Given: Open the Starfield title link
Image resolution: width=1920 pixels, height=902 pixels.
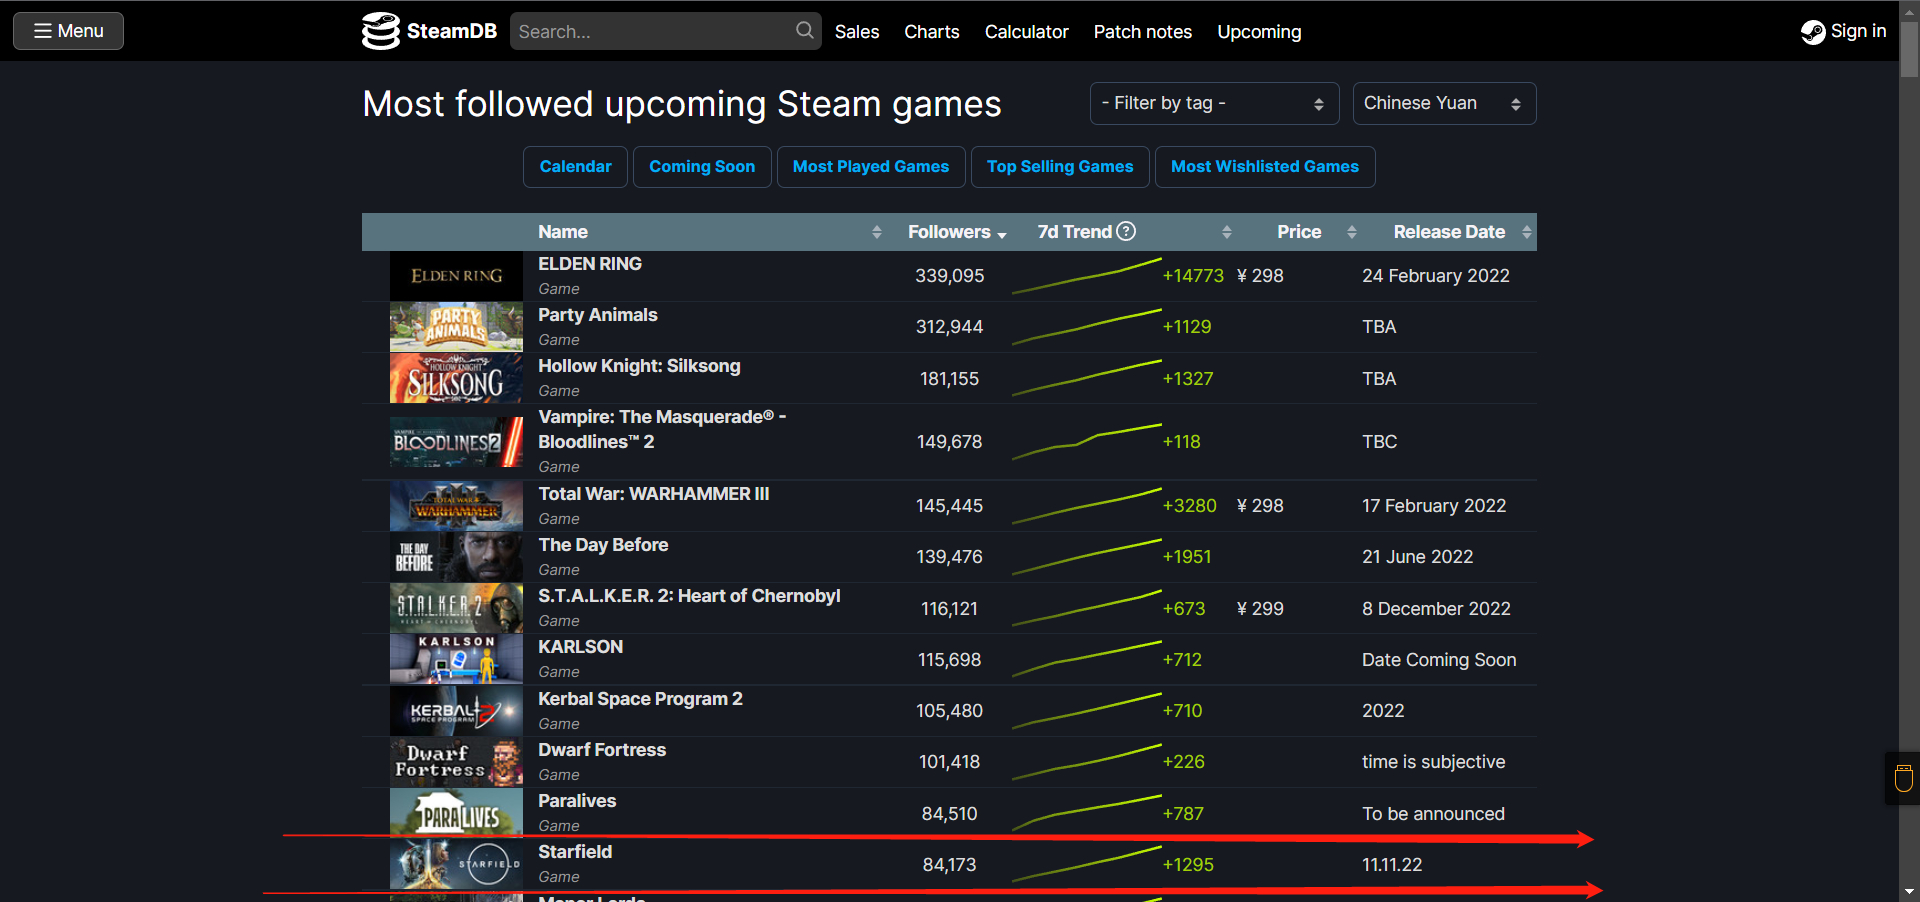Looking at the screenshot, I should [575, 852].
